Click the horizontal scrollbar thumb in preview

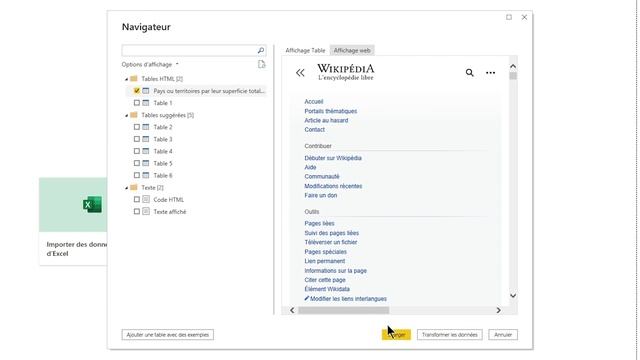tap(343, 310)
